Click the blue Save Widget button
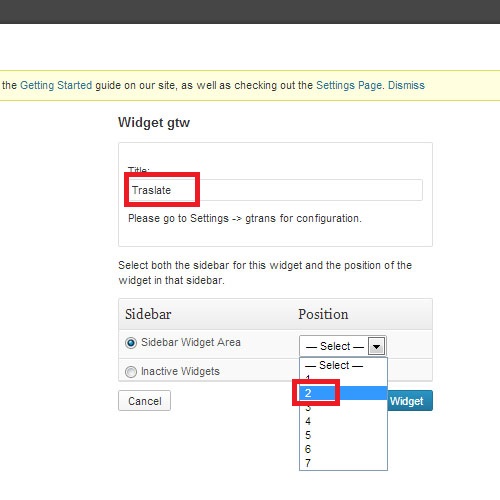 (410, 401)
